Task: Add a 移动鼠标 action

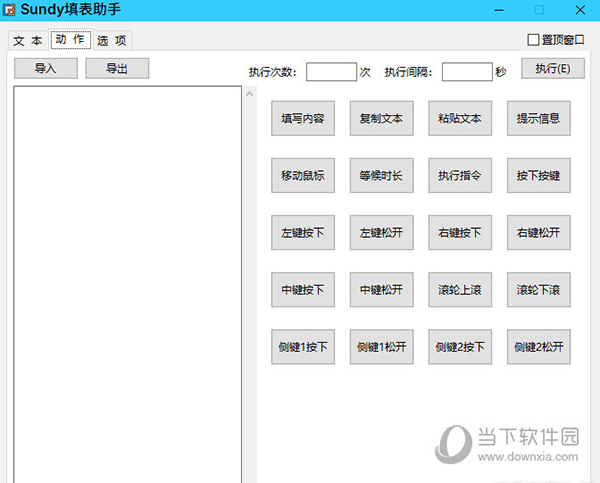Action: (x=303, y=175)
